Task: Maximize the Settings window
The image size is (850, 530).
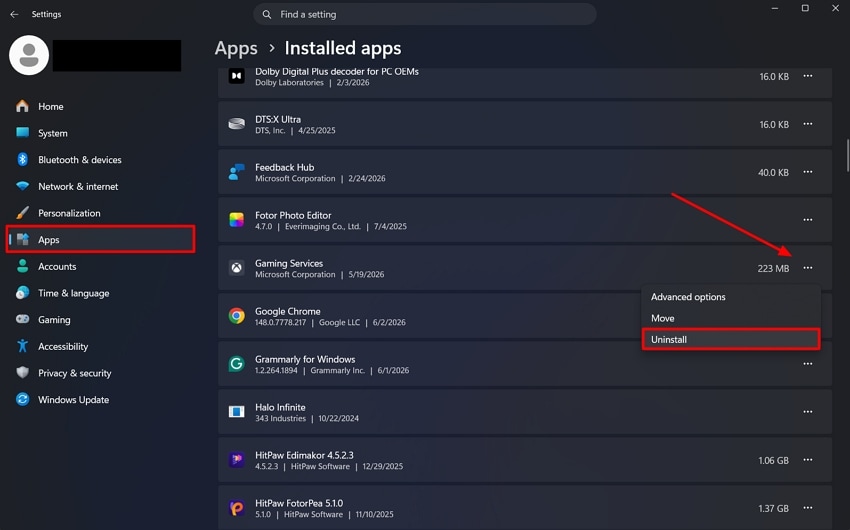Action: [805, 8]
